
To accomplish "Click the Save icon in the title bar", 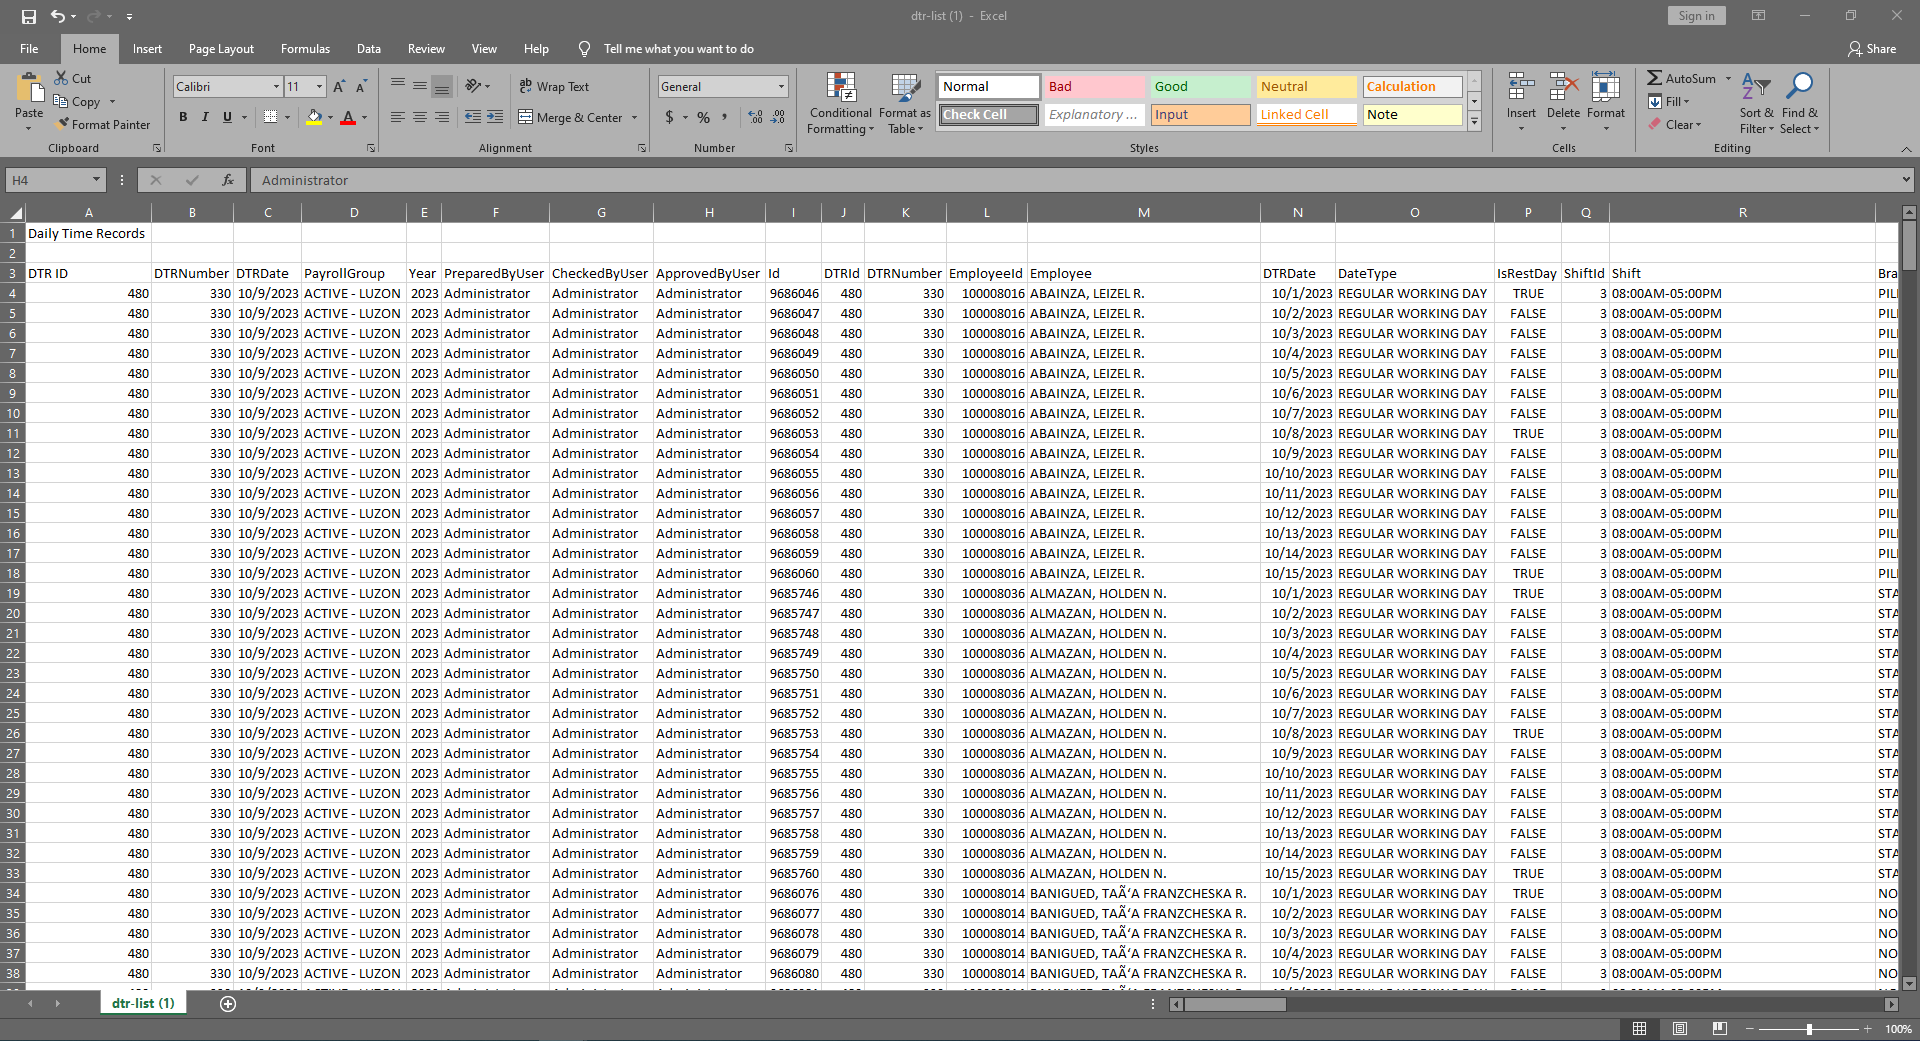I will click(x=28, y=16).
